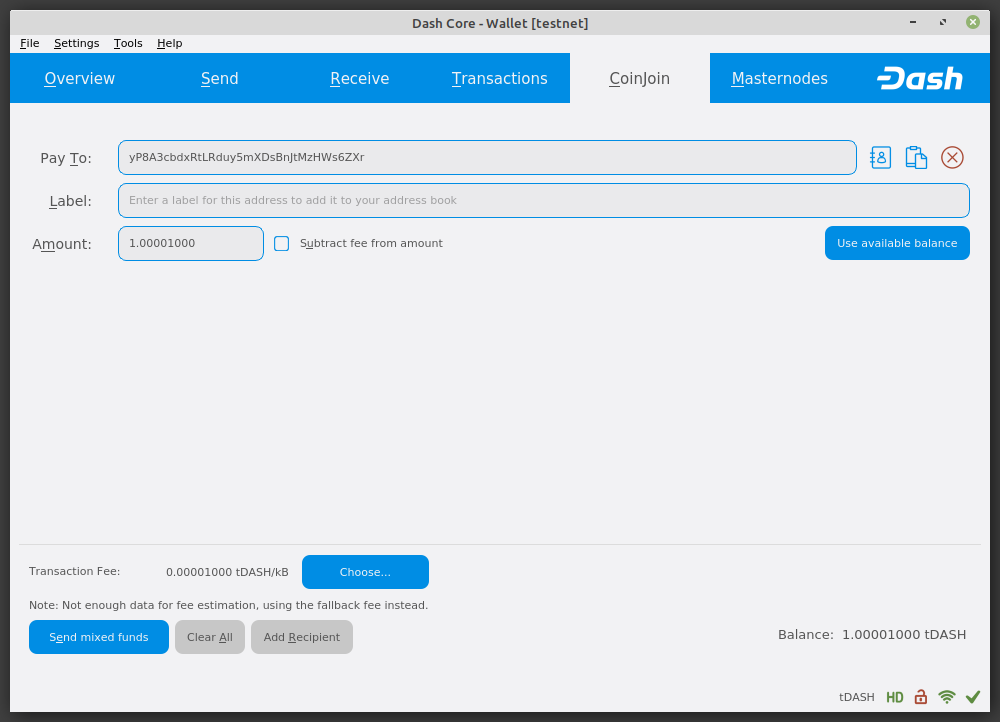Click the Use available balance button
The width and height of the screenshot is (1000, 722).
tap(896, 243)
